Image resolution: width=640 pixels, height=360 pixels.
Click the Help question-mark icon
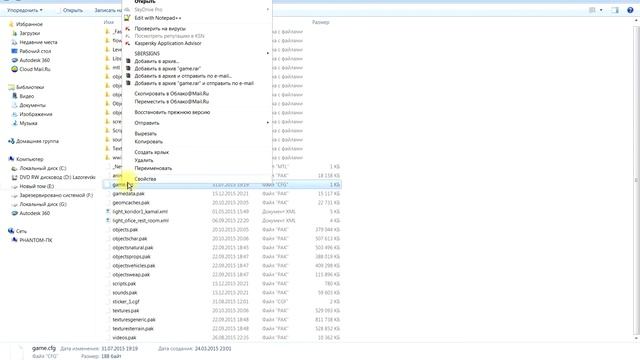[x=630, y=10]
